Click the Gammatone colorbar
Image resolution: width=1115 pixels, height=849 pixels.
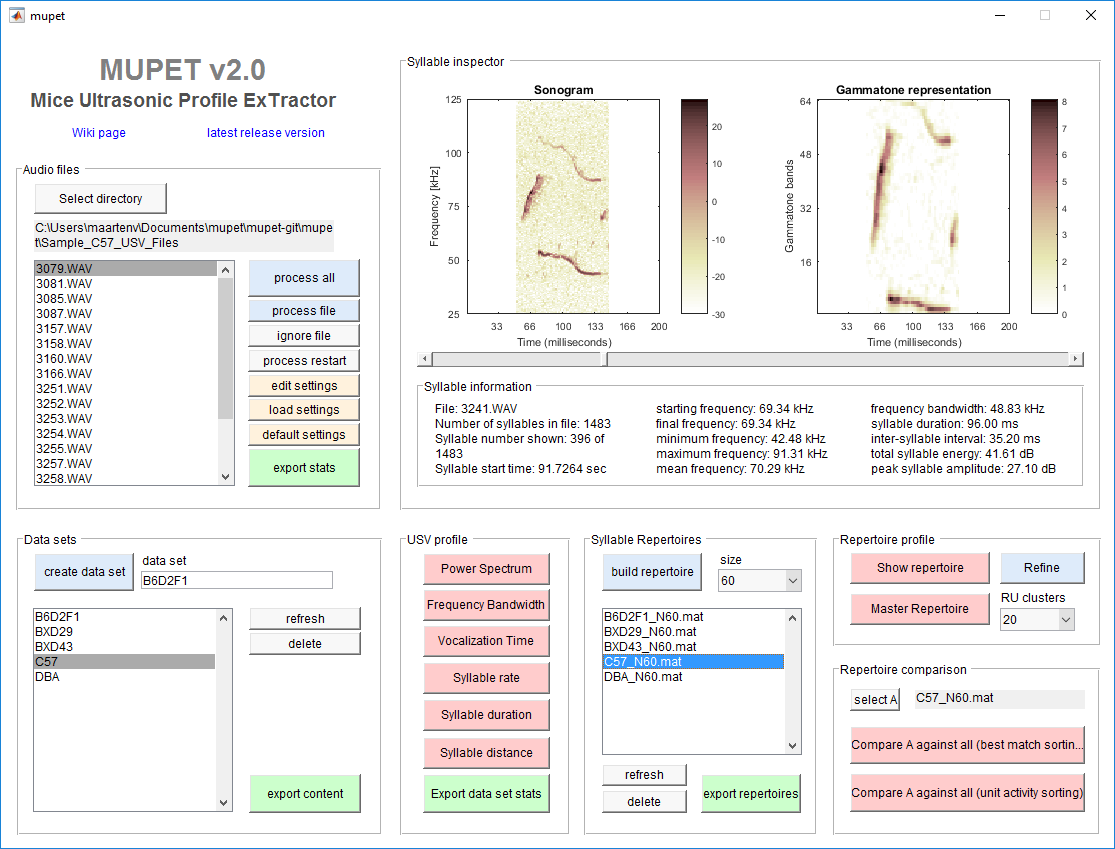[1044, 206]
